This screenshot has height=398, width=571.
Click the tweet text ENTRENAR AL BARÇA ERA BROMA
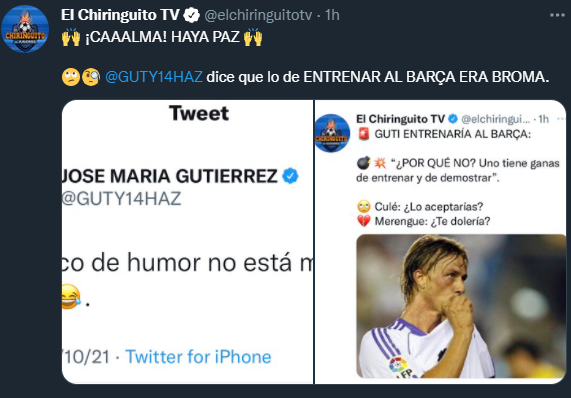tap(426, 77)
